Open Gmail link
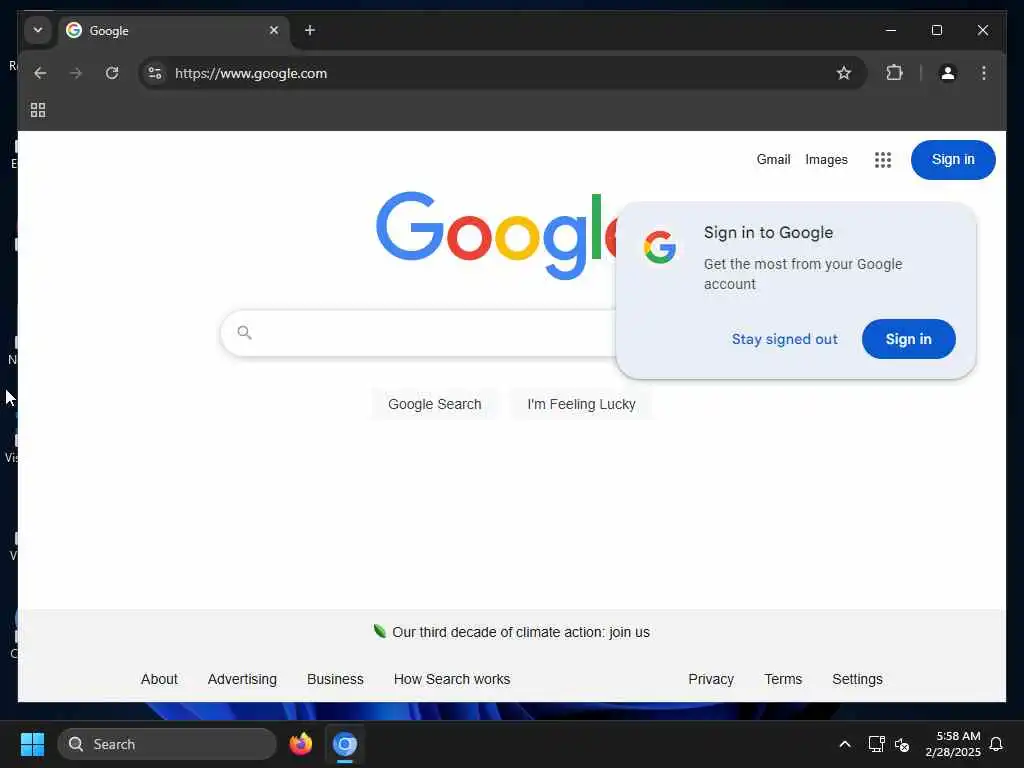The image size is (1024, 768). pyautogui.click(x=773, y=159)
